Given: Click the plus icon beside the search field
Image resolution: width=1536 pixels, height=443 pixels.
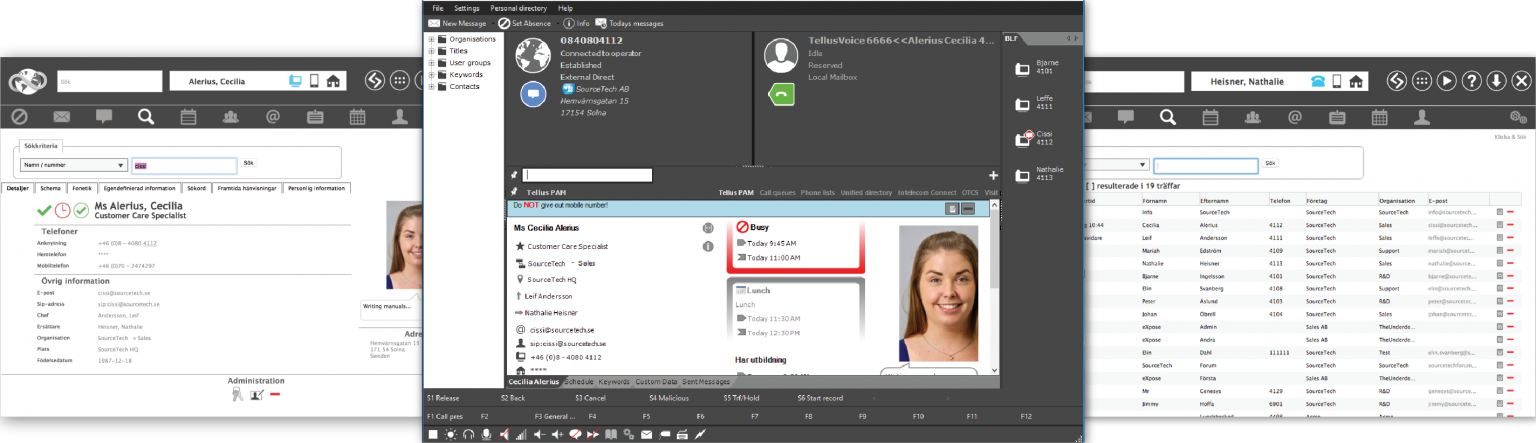Looking at the screenshot, I should tap(993, 175).
